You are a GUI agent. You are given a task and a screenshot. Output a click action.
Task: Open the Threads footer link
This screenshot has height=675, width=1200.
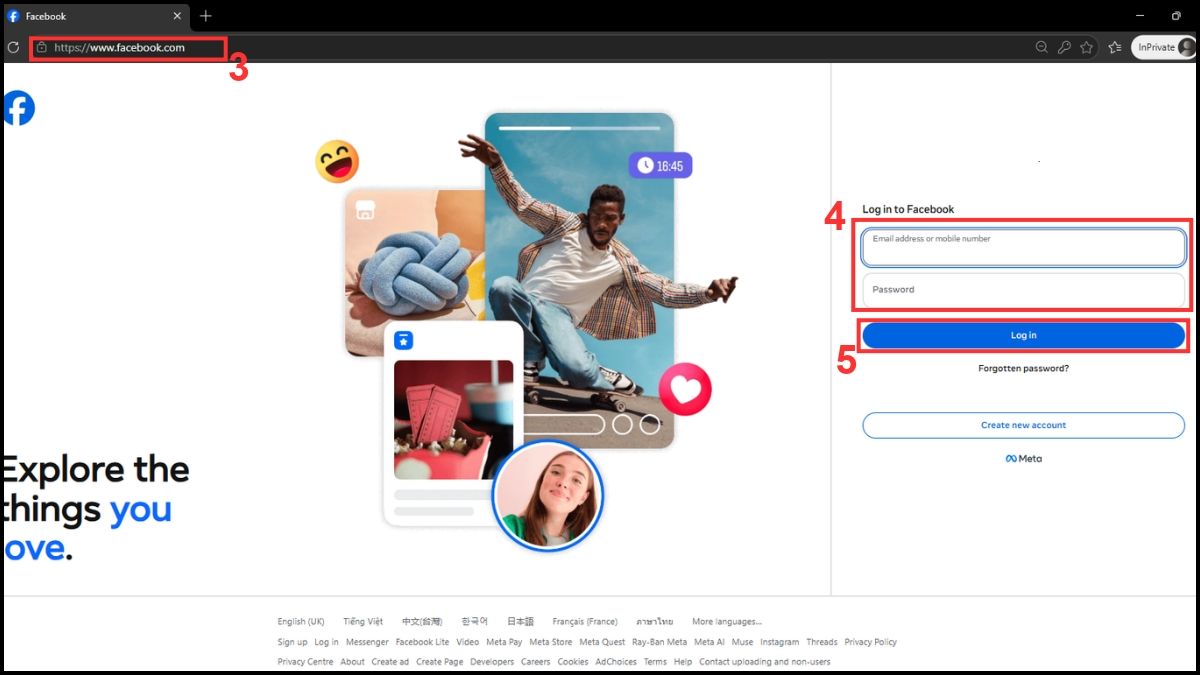click(x=822, y=642)
